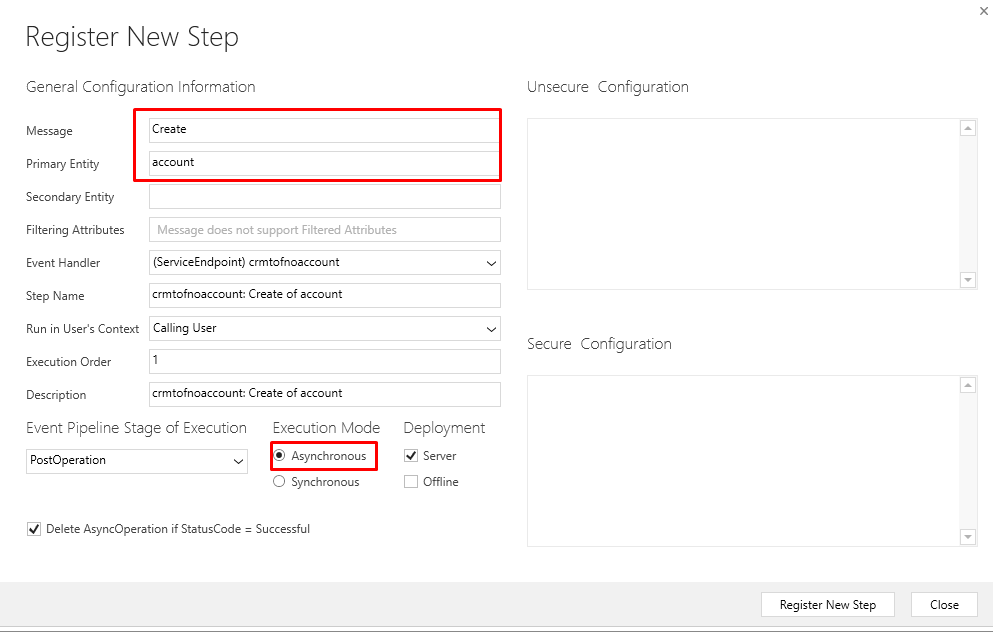Click the Execution Order field
Screen dimensions: 993x637
[325, 362]
